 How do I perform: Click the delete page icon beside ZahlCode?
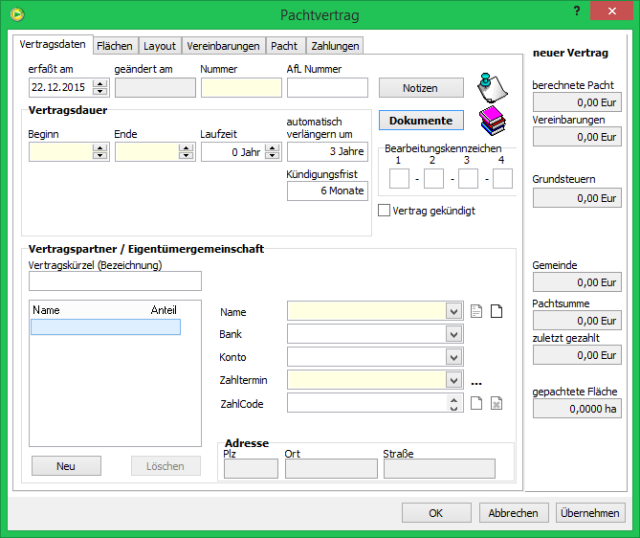(x=496, y=403)
